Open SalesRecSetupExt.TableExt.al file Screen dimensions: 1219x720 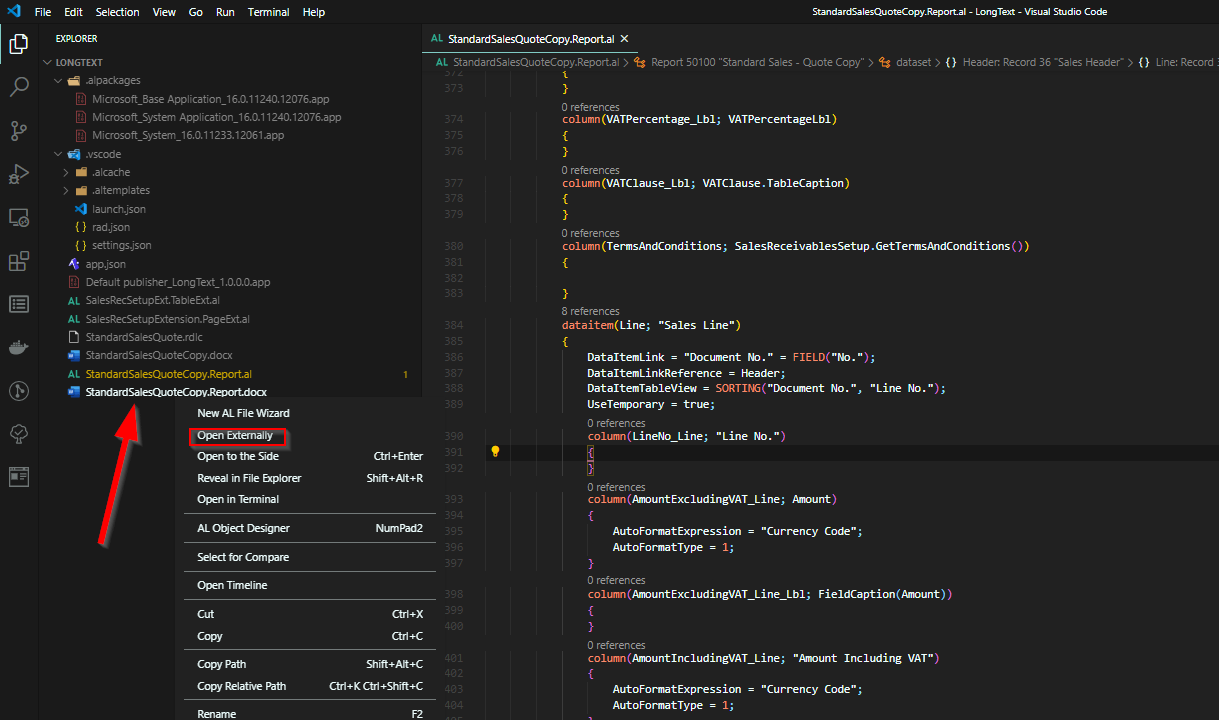[152, 300]
